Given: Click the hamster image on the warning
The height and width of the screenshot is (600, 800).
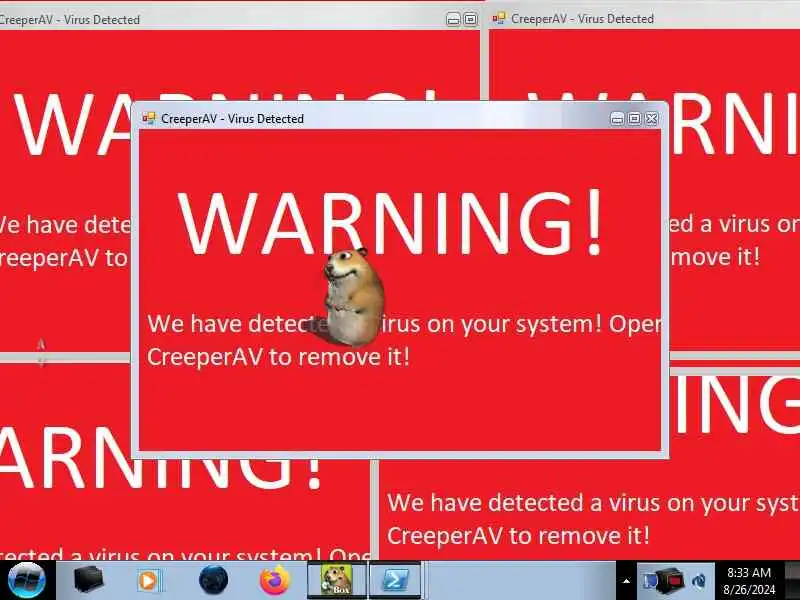Looking at the screenshot, I should [x=352, y=296].
